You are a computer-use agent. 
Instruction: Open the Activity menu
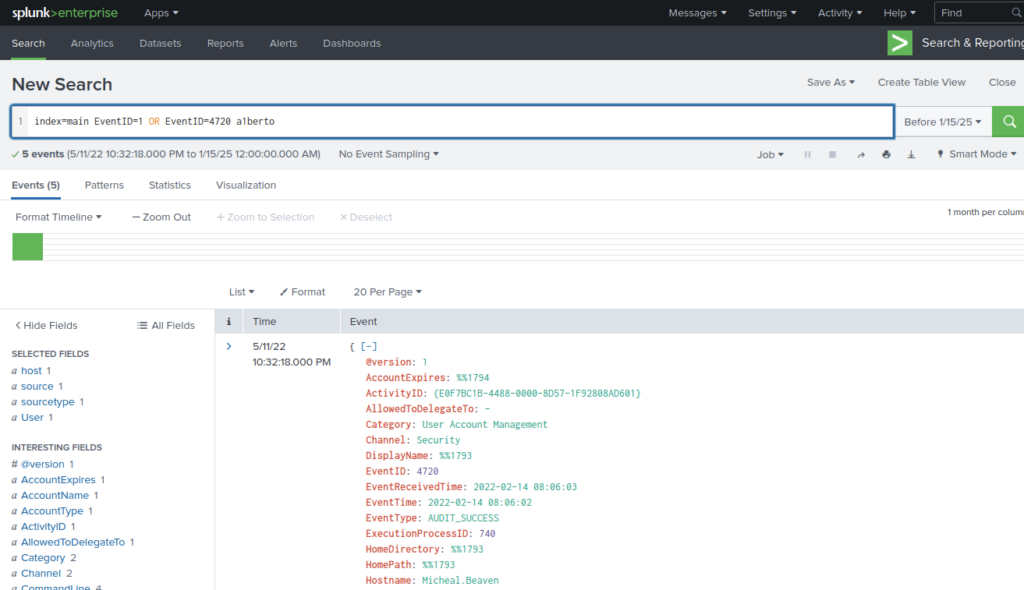click(840, 13)
